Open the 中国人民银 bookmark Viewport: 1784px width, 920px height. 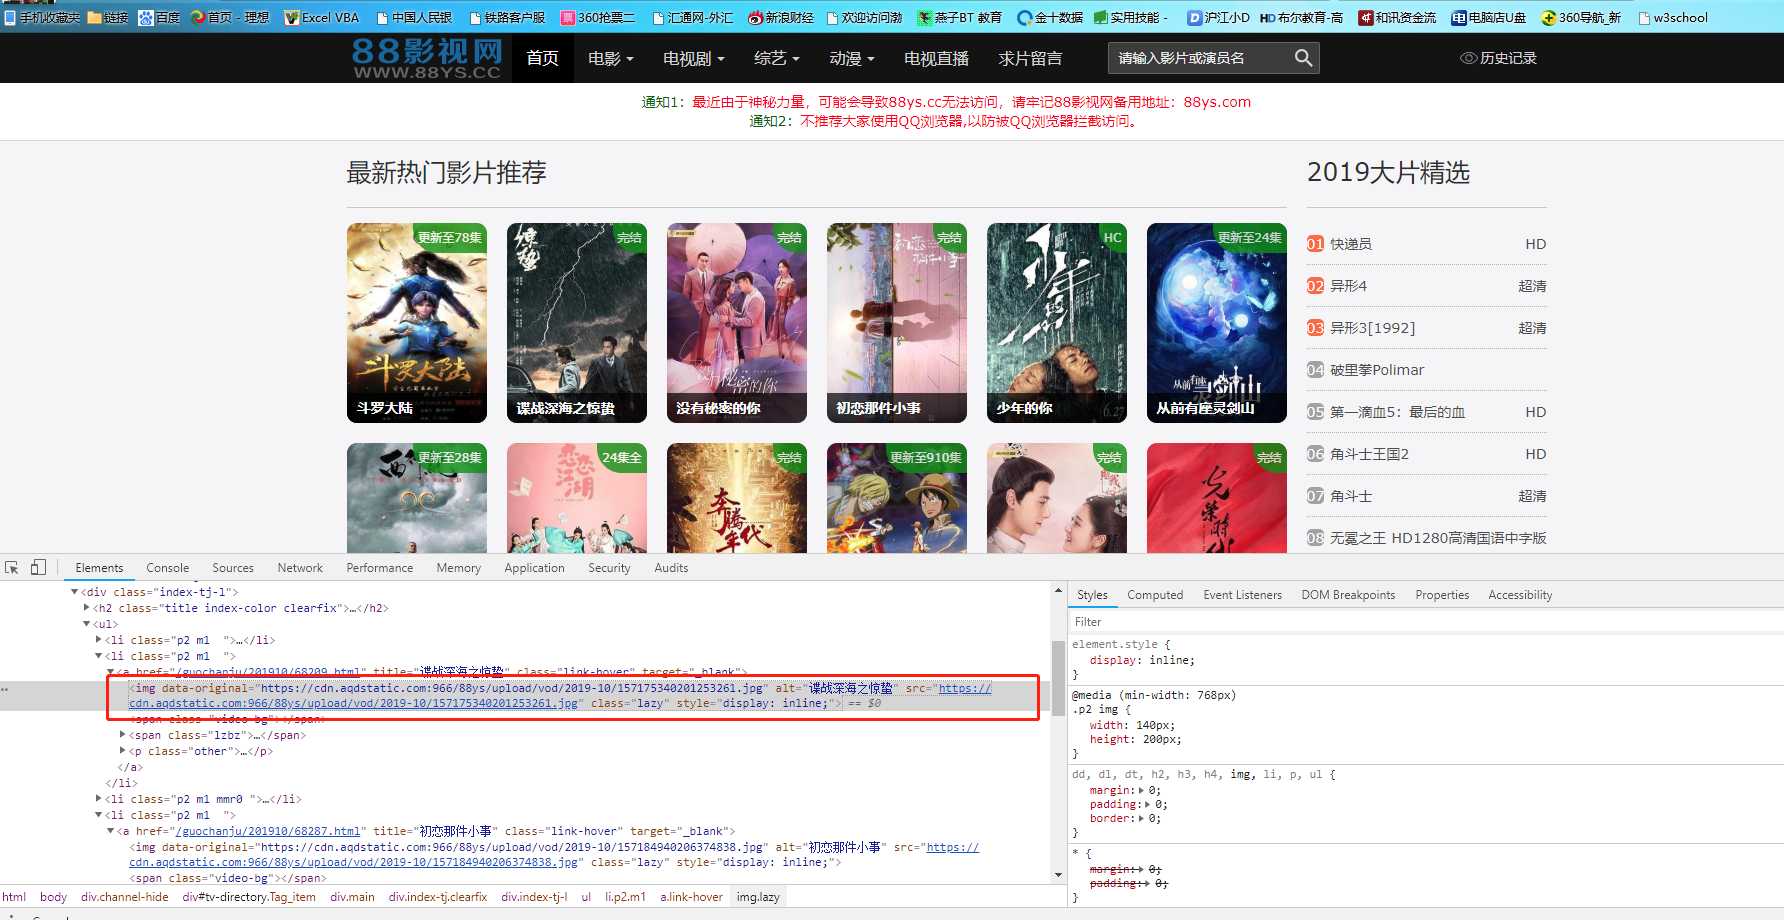click(x=414, y=17)
